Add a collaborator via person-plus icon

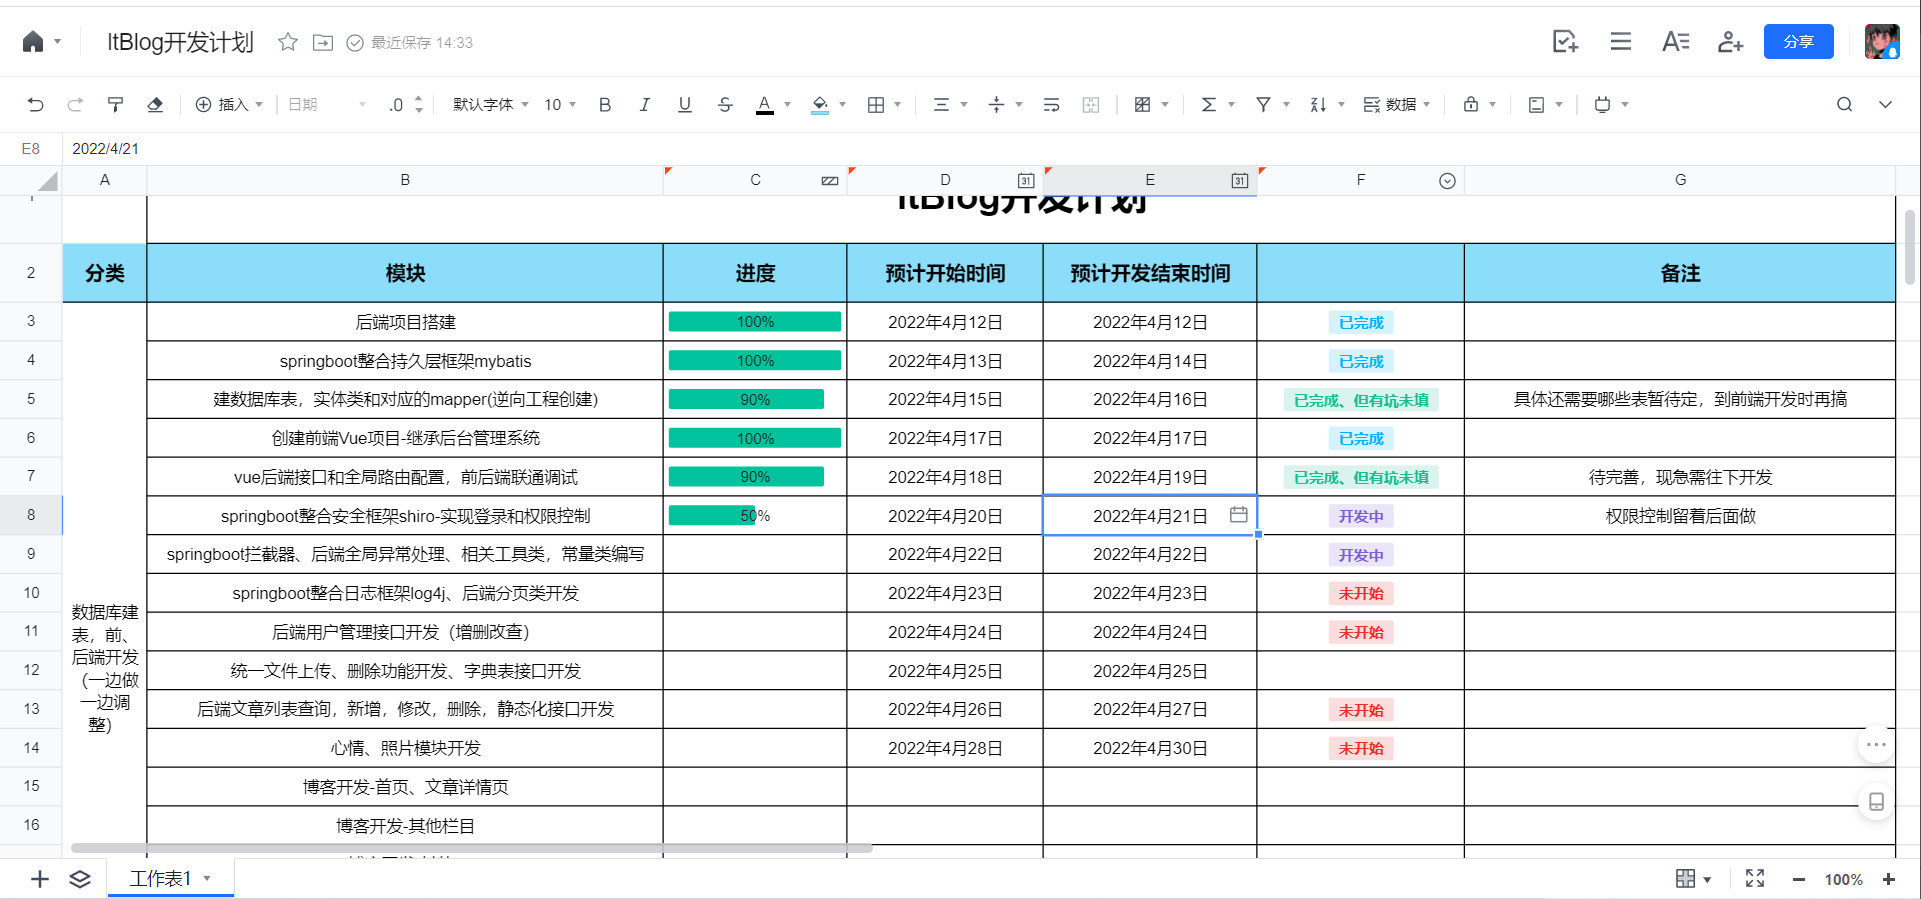coord(1730,41)
